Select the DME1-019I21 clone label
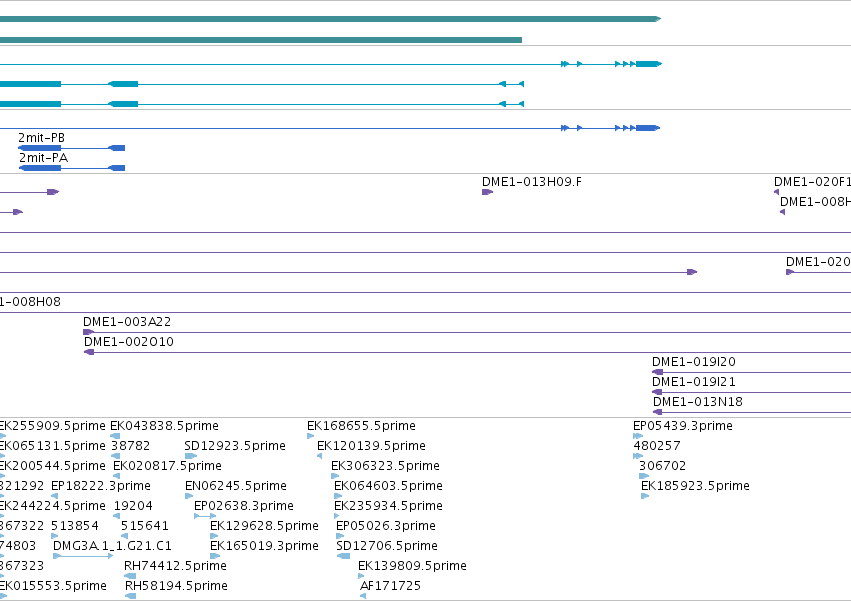The height and width of the screenshot is (601, 851). pyautogui.click(x=694, y=382)
